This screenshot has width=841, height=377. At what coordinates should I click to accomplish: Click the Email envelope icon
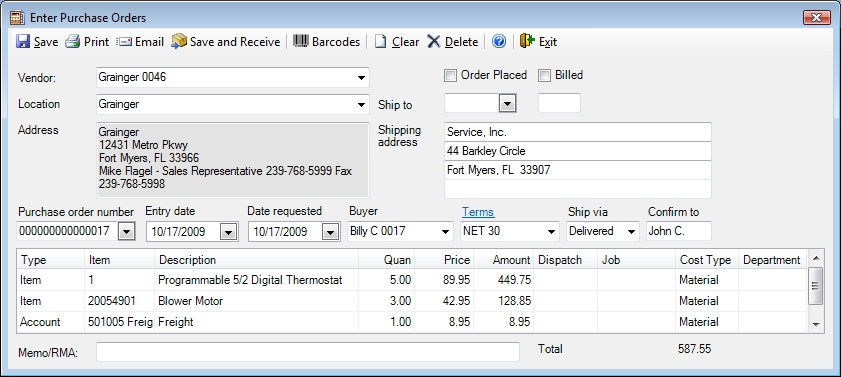[124, 41]
